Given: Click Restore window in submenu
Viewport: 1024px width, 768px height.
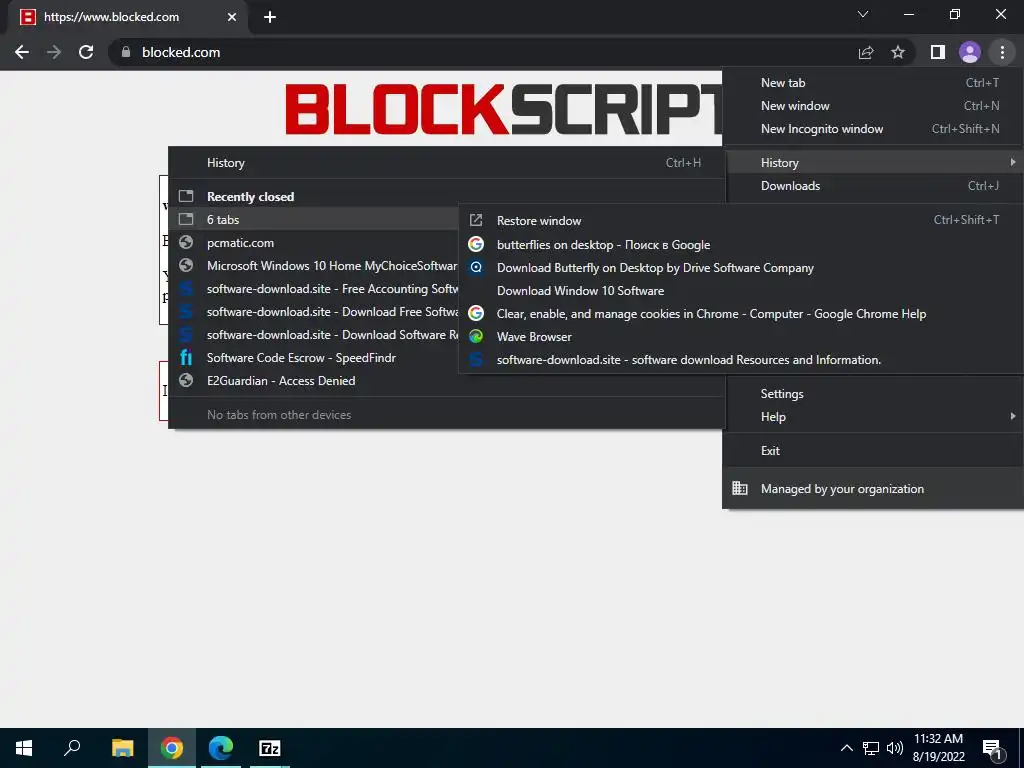Looking at the screenshot, I should (741, 221).
